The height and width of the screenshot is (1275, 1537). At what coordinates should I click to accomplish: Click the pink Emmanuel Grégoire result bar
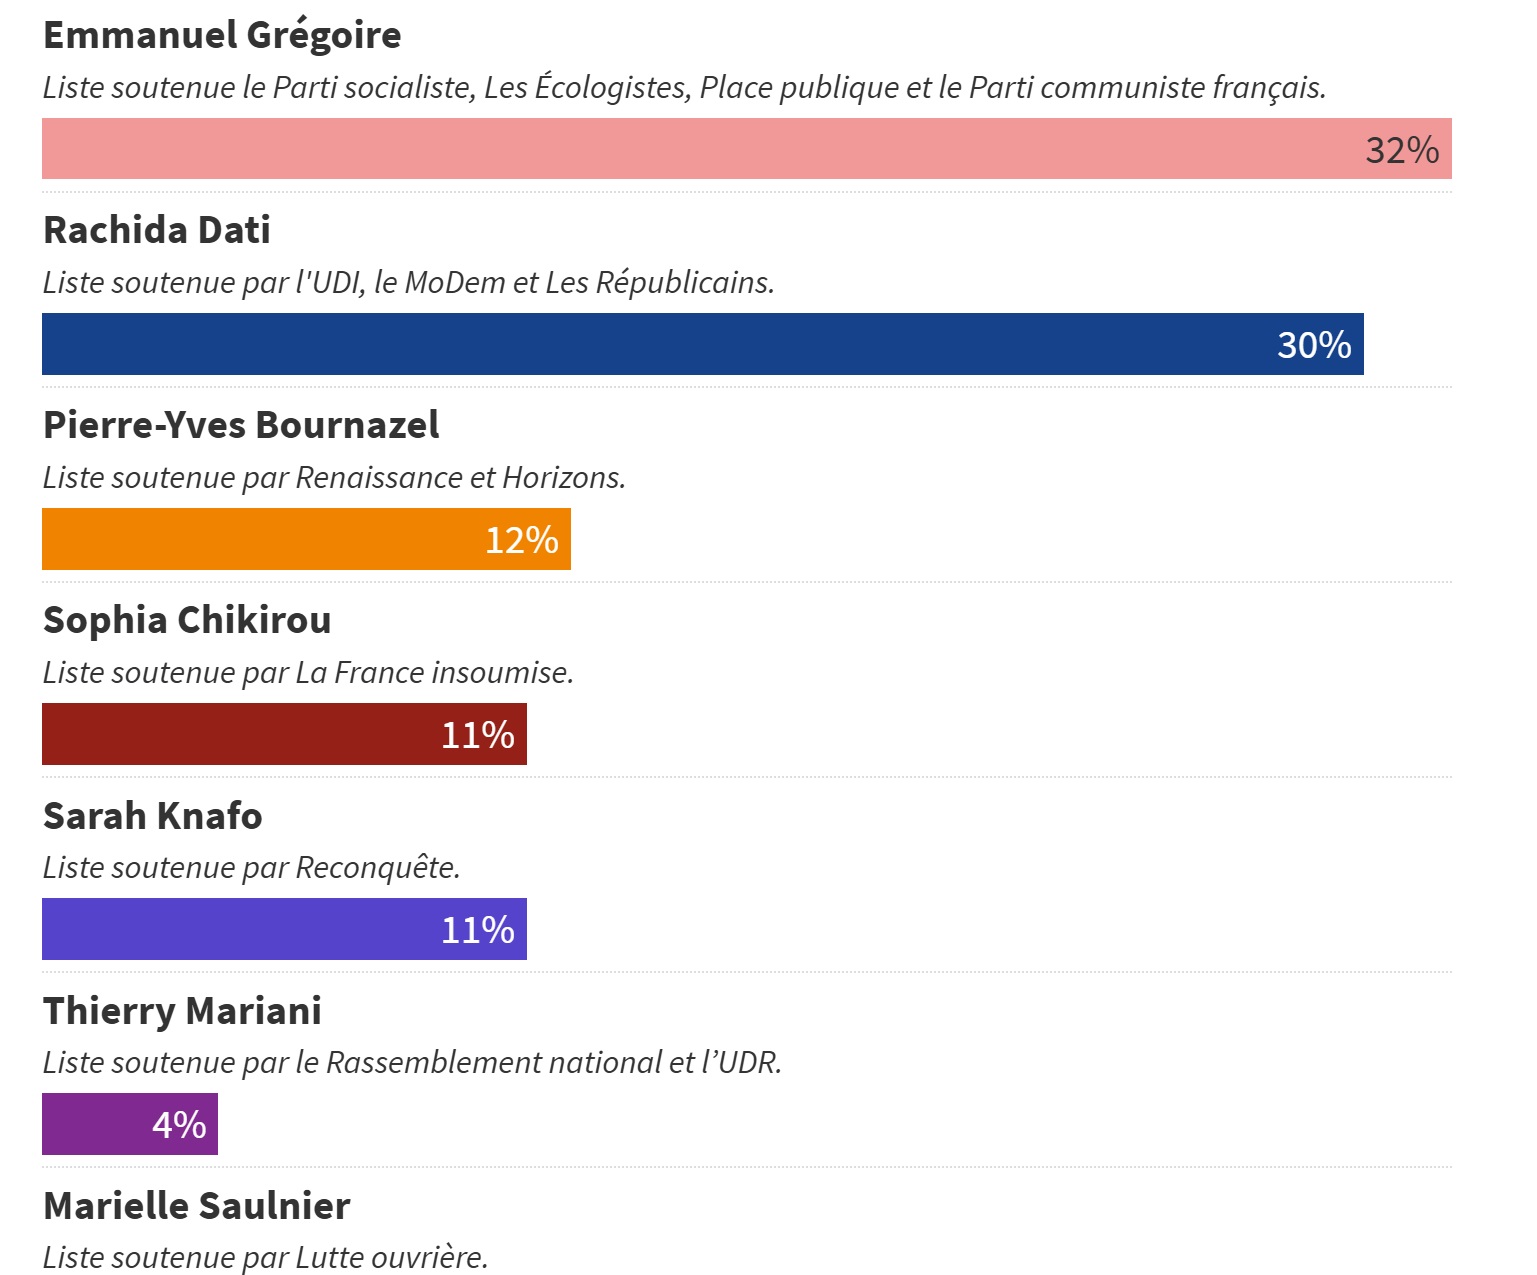(700, 149)
